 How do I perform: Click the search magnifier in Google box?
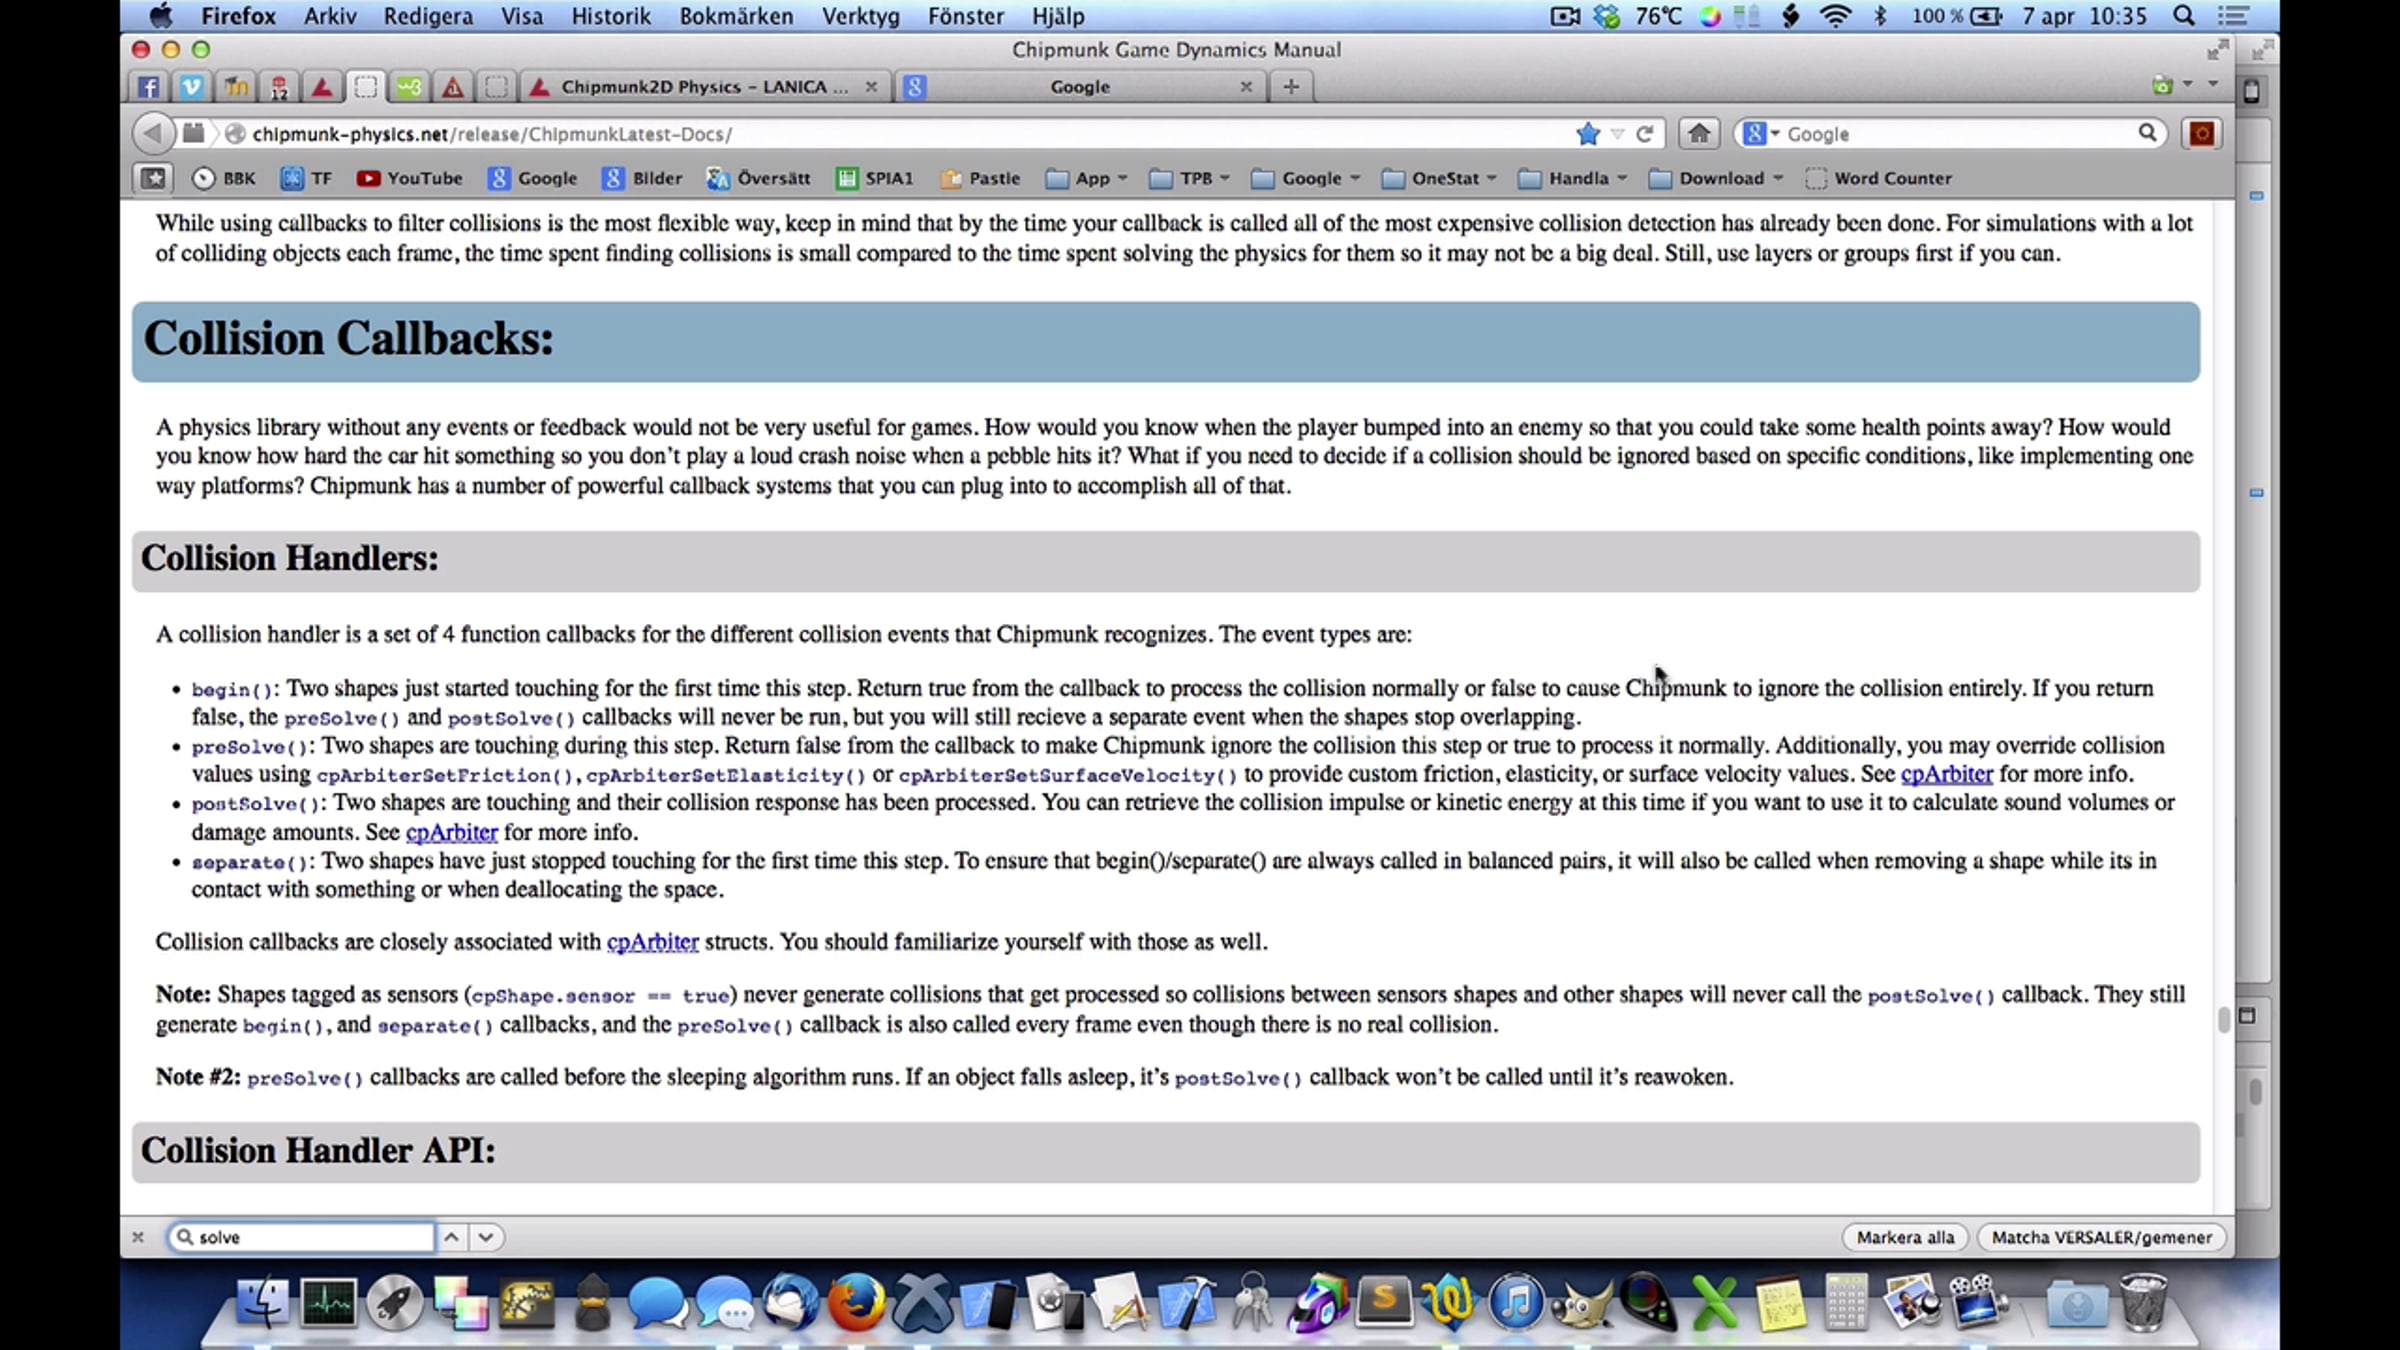pos(2146,133)
